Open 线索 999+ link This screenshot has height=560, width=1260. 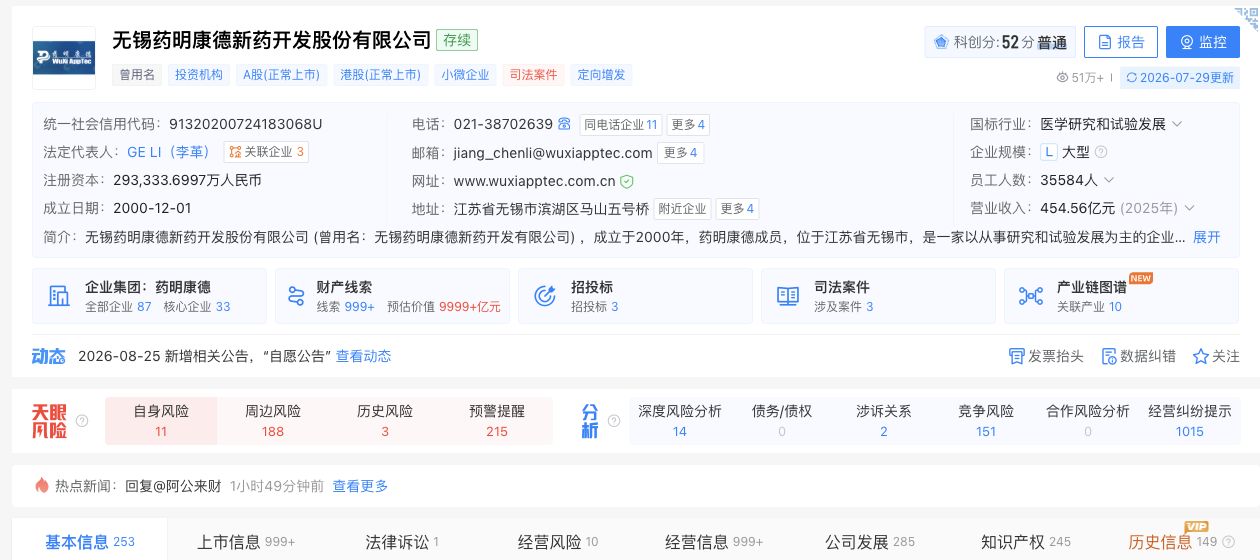coord(346,306)
